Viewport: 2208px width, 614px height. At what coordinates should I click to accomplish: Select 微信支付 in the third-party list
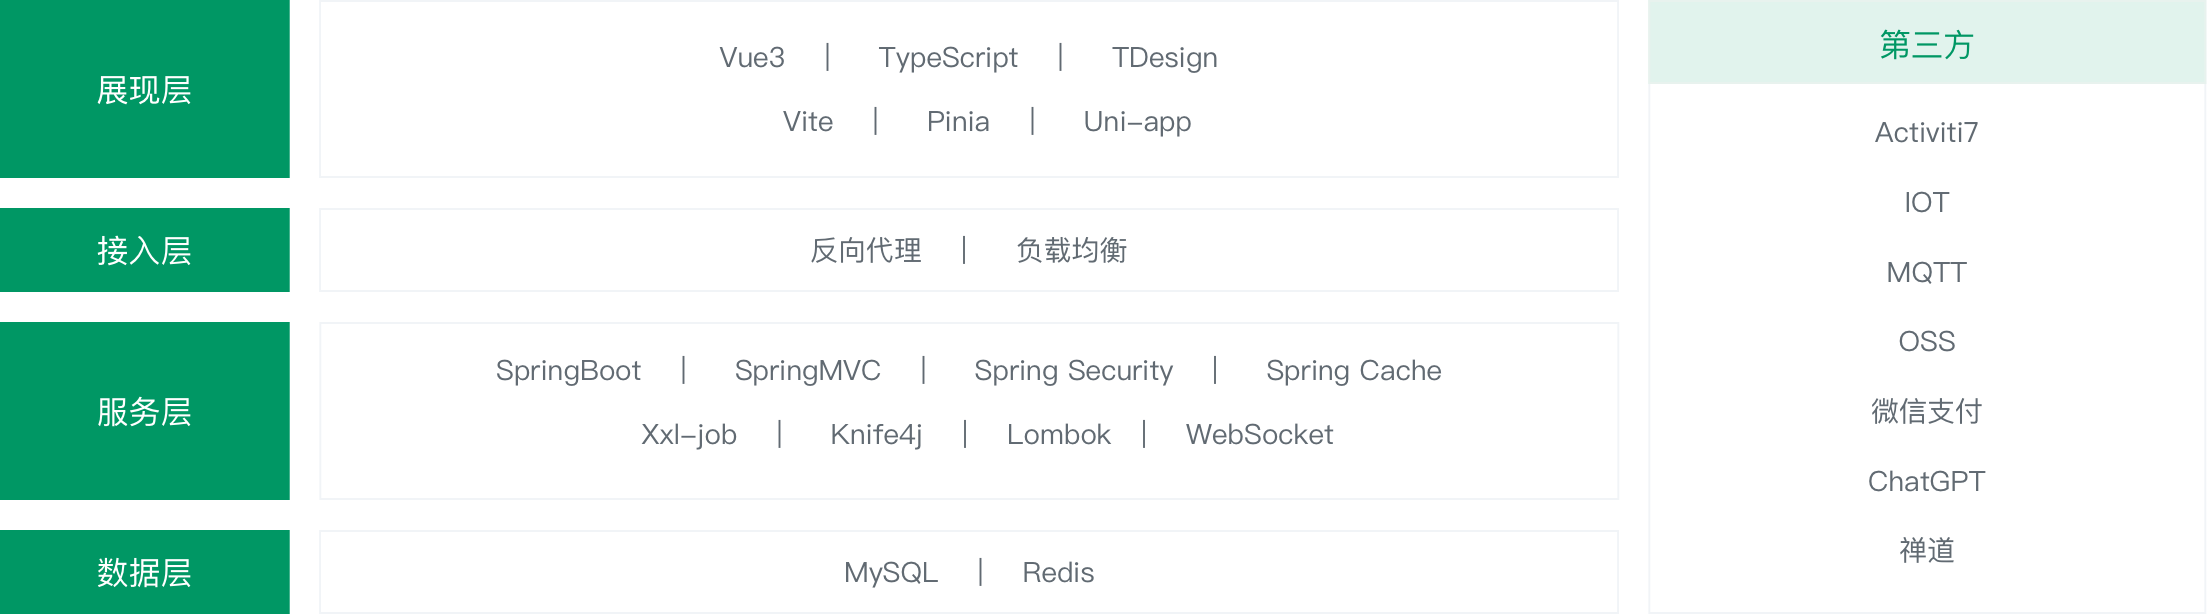click(x=1926, y=411)
